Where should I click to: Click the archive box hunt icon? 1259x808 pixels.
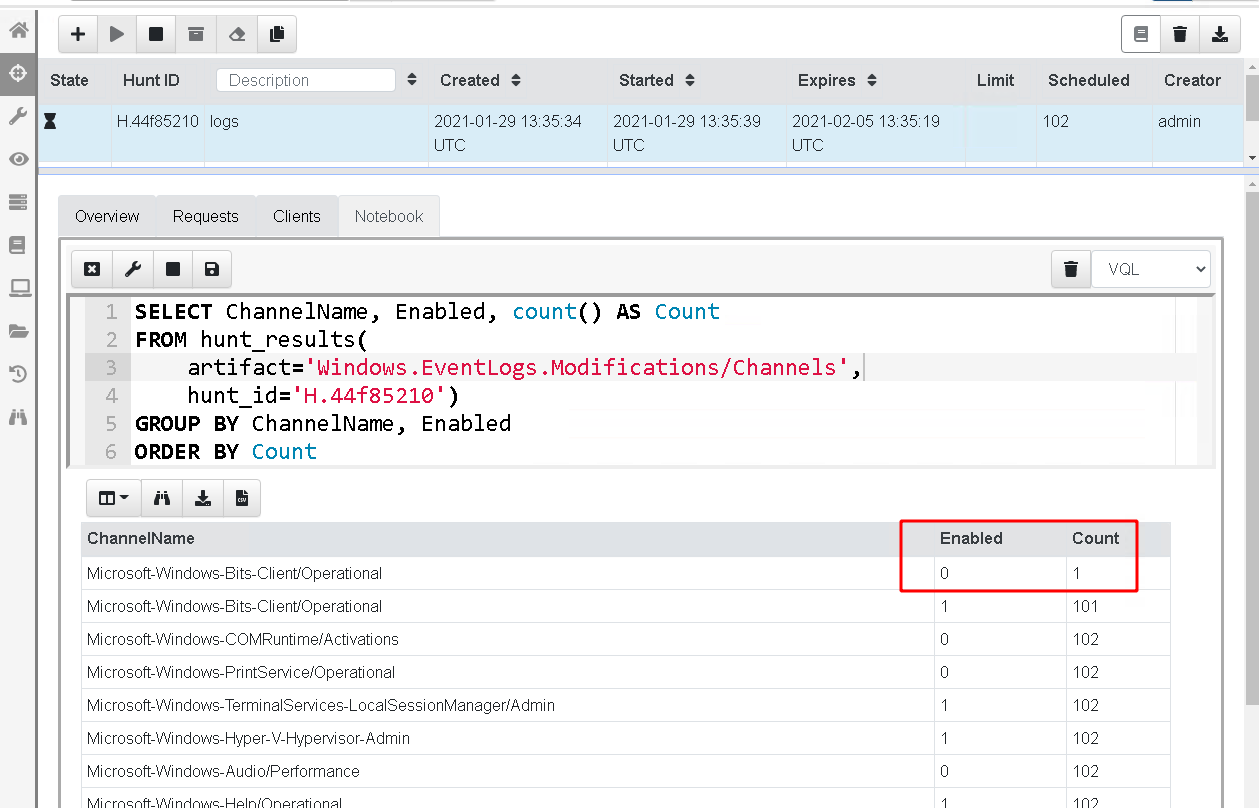196,34
